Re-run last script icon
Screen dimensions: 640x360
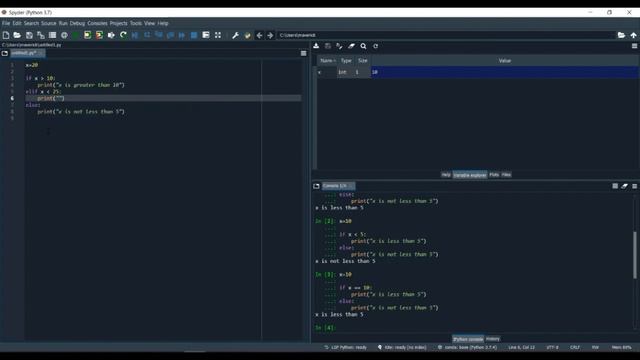click(123, 36)
